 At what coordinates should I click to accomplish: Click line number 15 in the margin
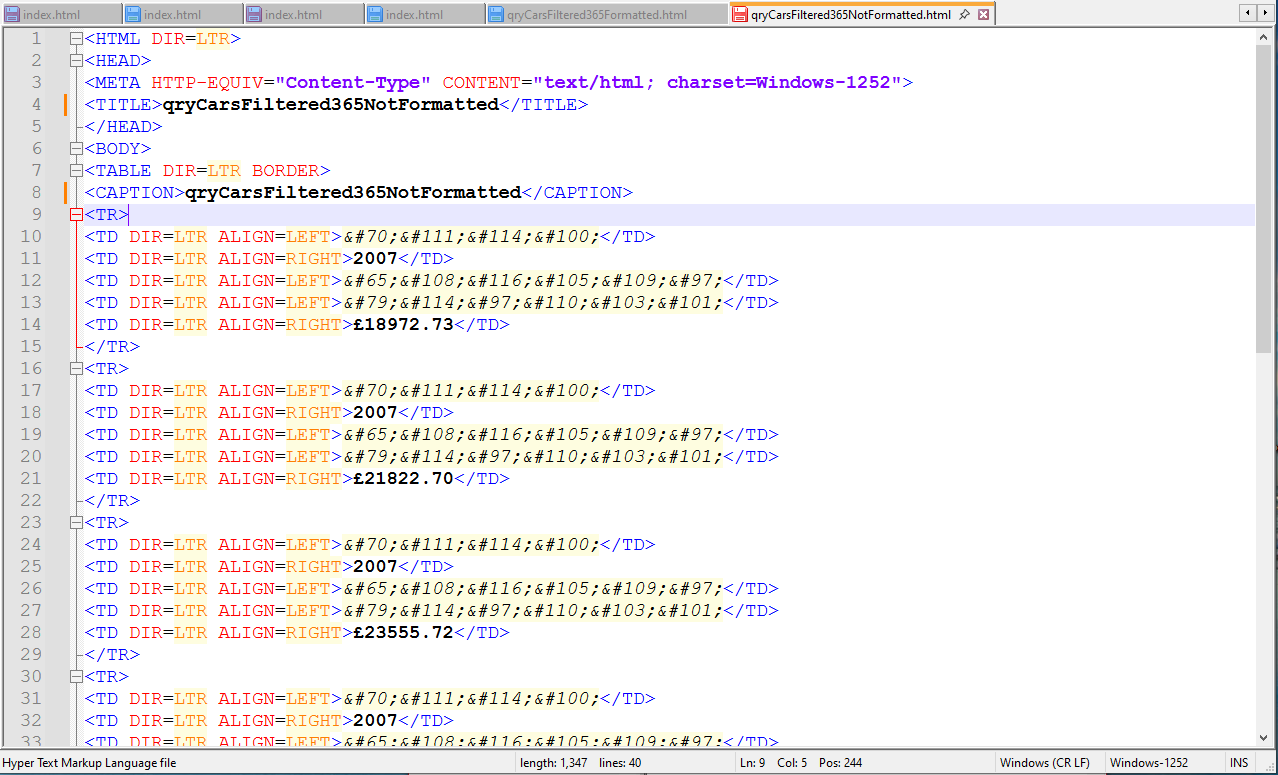(31, 346)
